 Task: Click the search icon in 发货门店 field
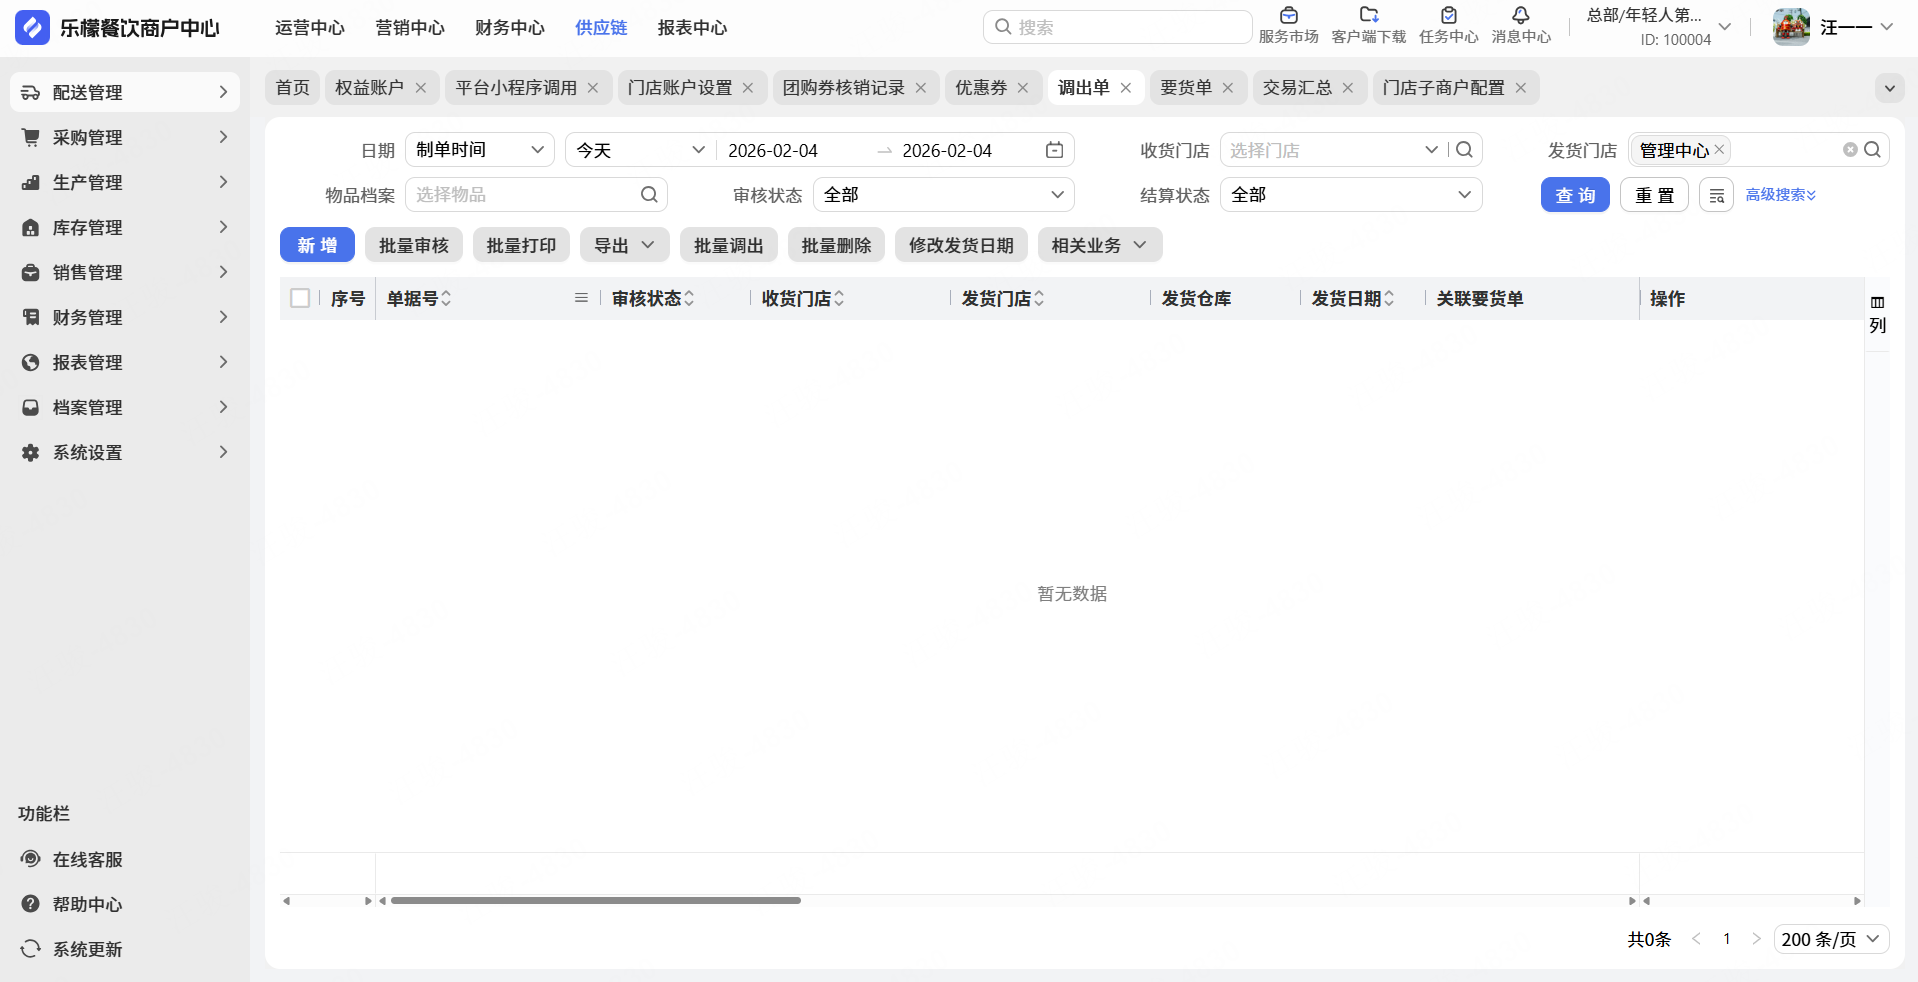[x=1872, y=150]
